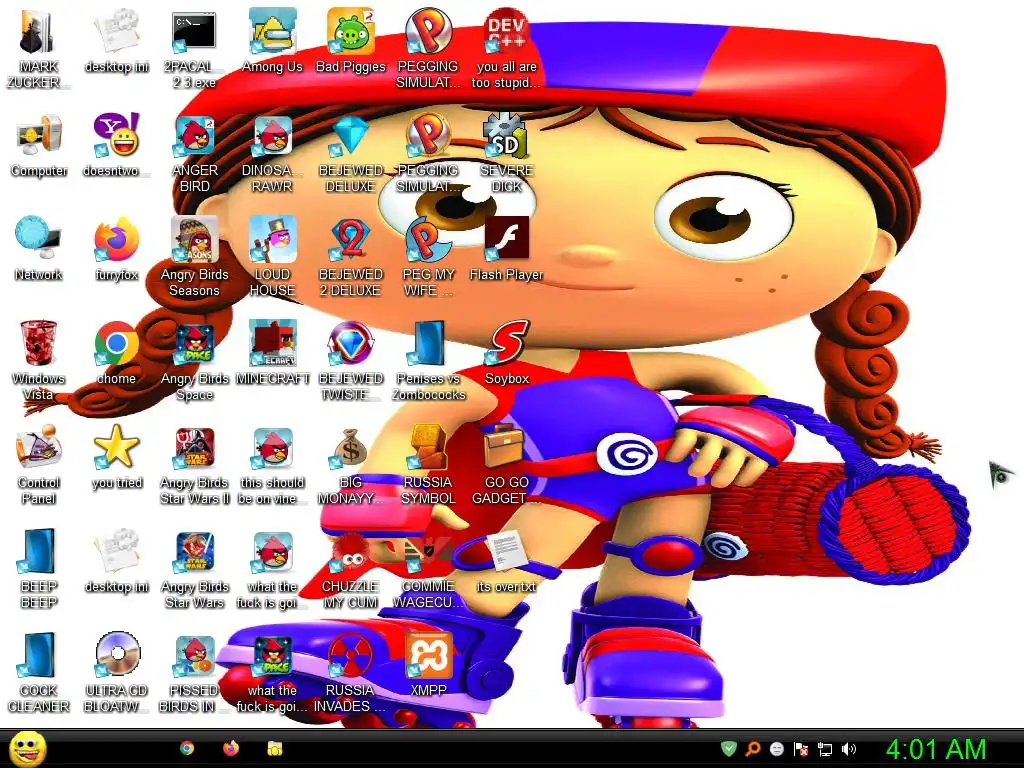Launch the BEJEWED DELUXE diamond icon

click(350, 153)
